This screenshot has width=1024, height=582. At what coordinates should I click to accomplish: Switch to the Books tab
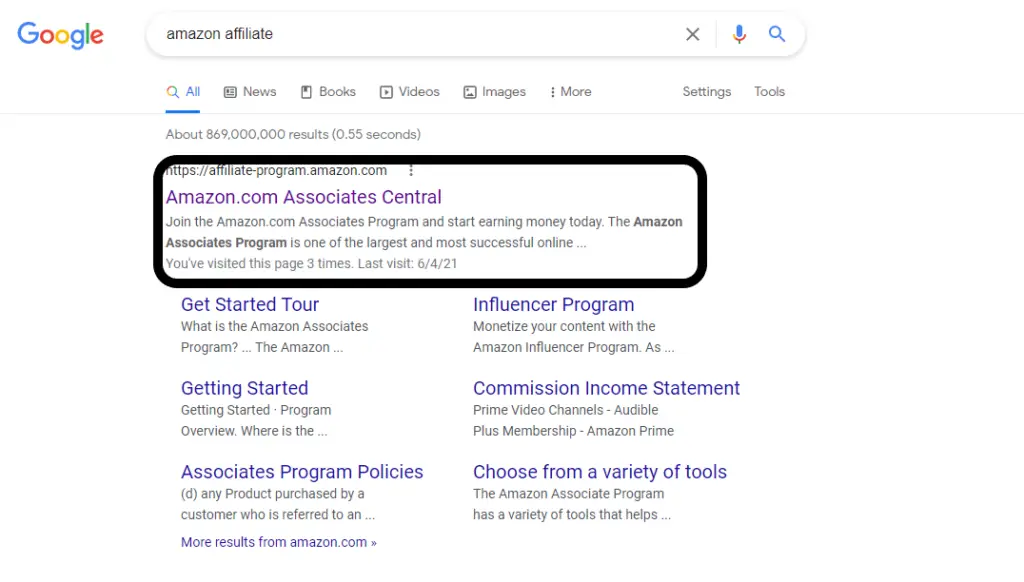(328, 92)
